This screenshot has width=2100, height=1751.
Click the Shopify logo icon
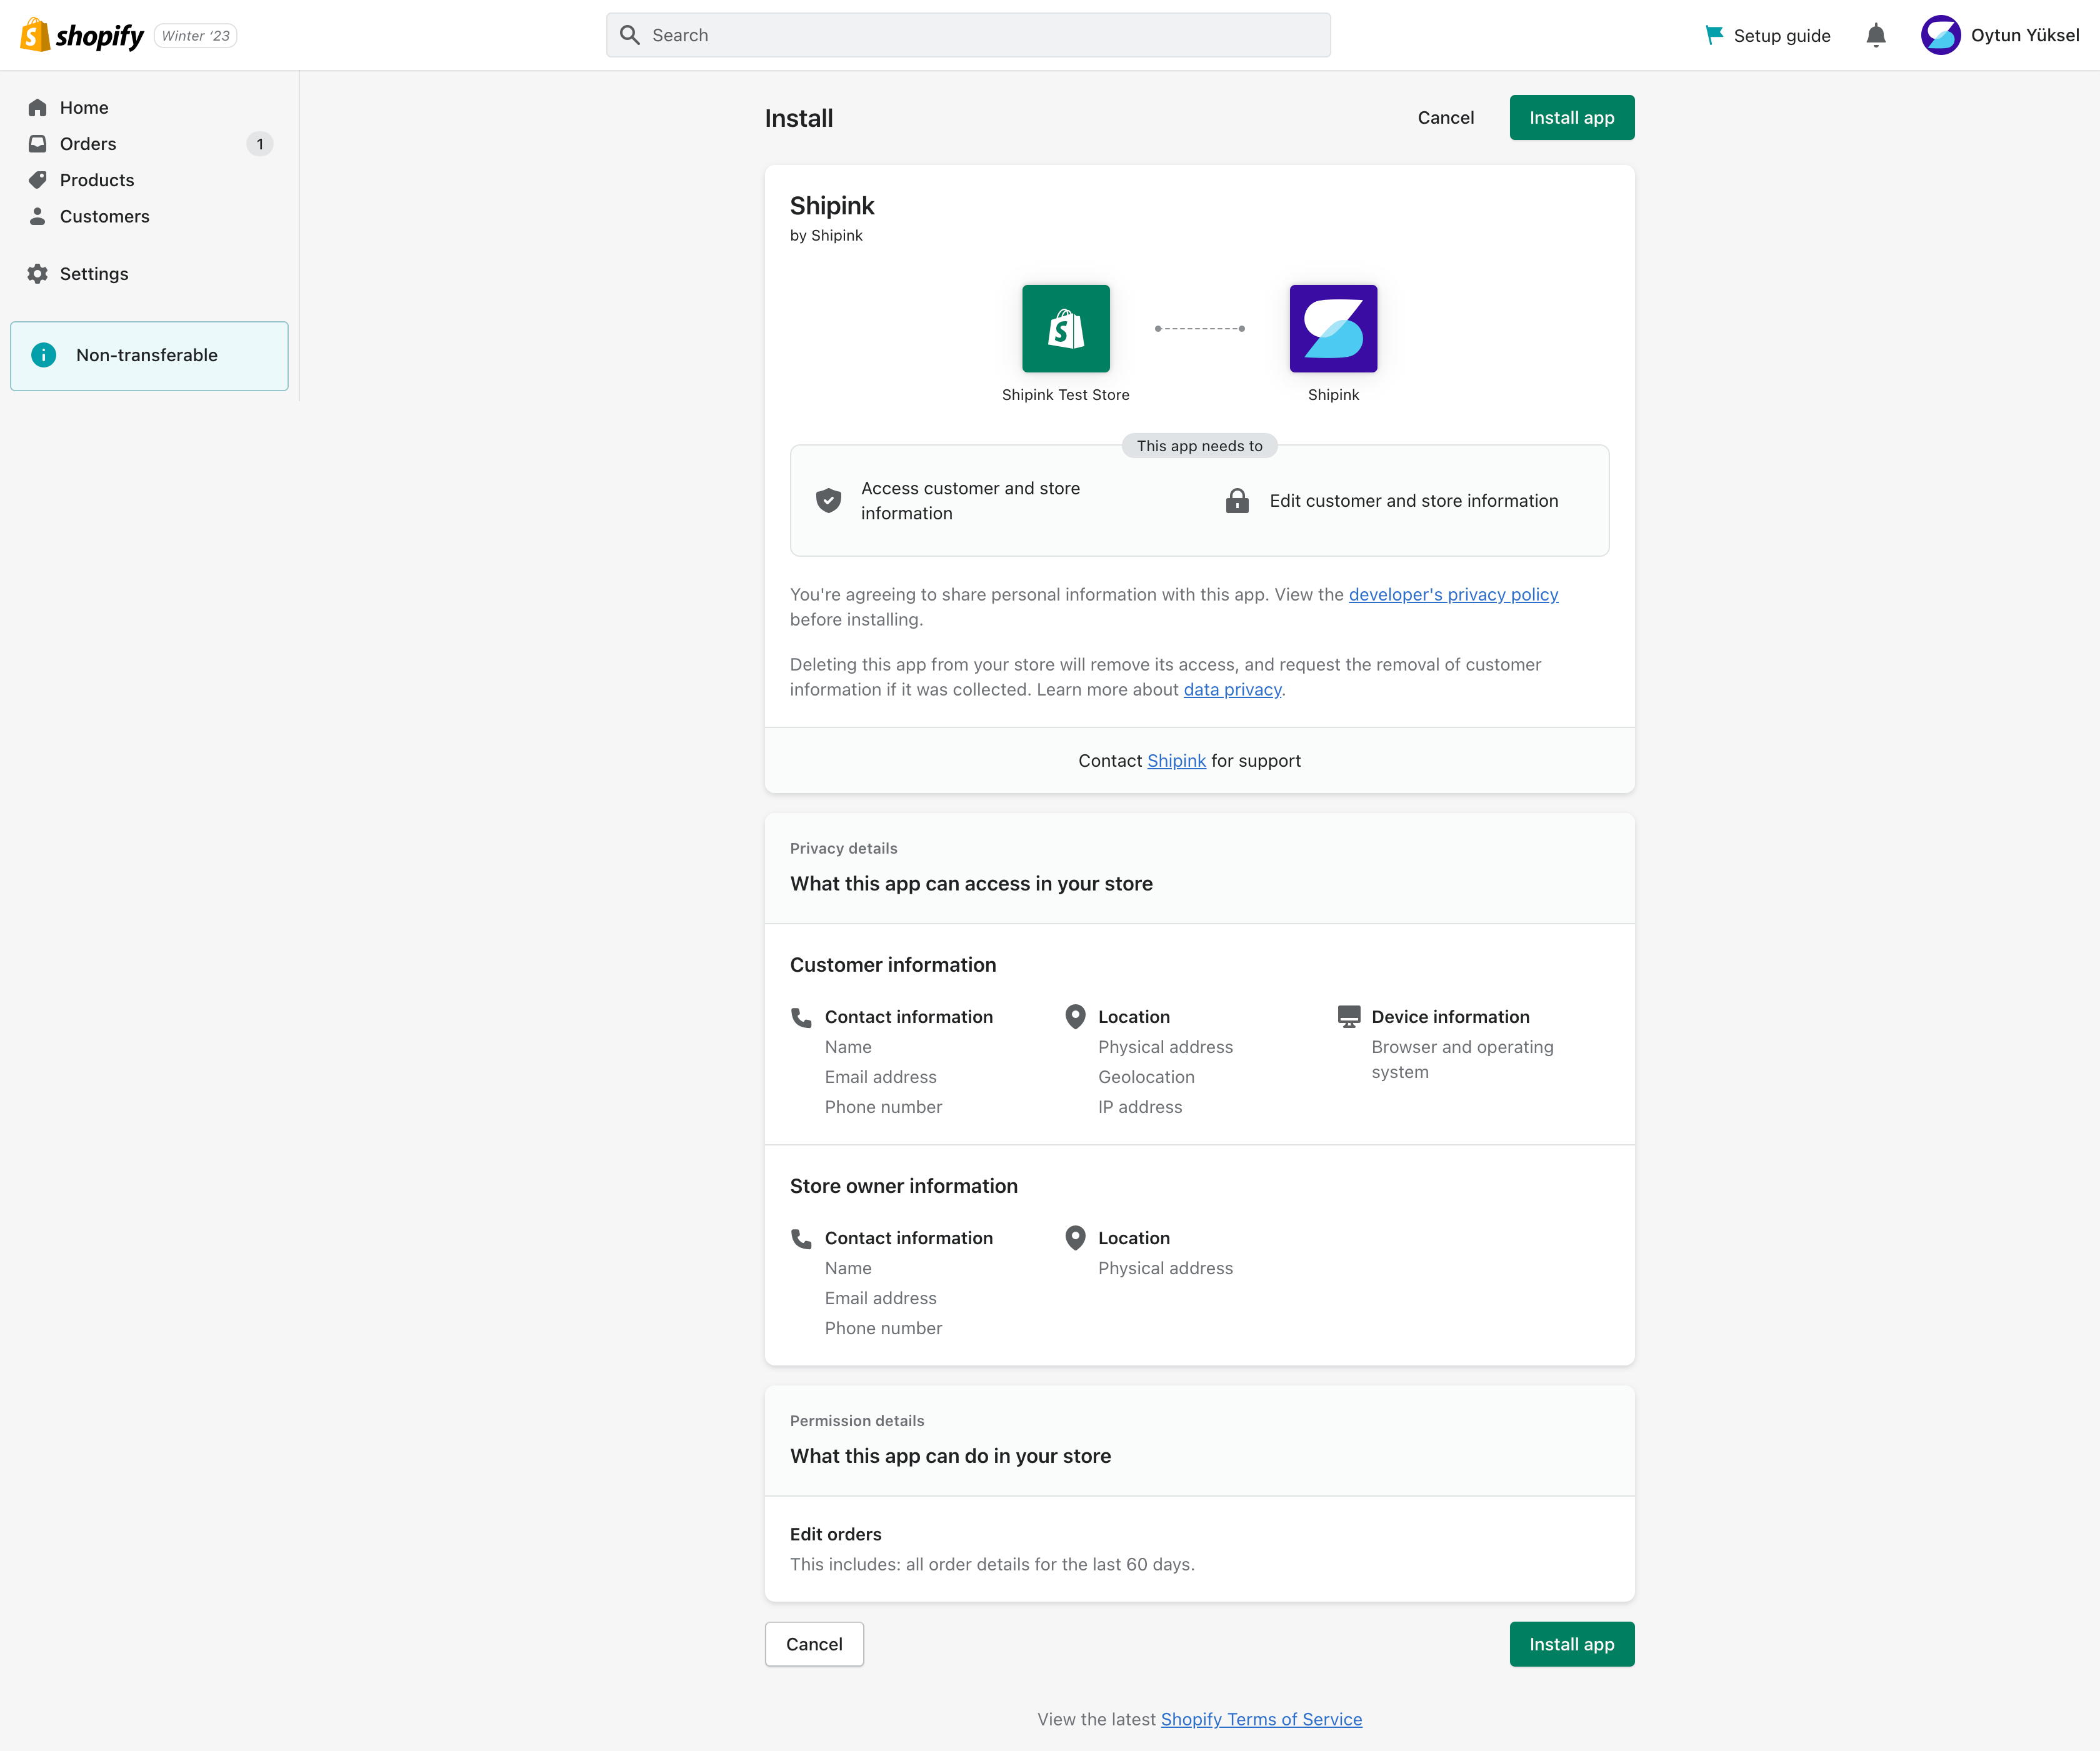click(34, 34)
